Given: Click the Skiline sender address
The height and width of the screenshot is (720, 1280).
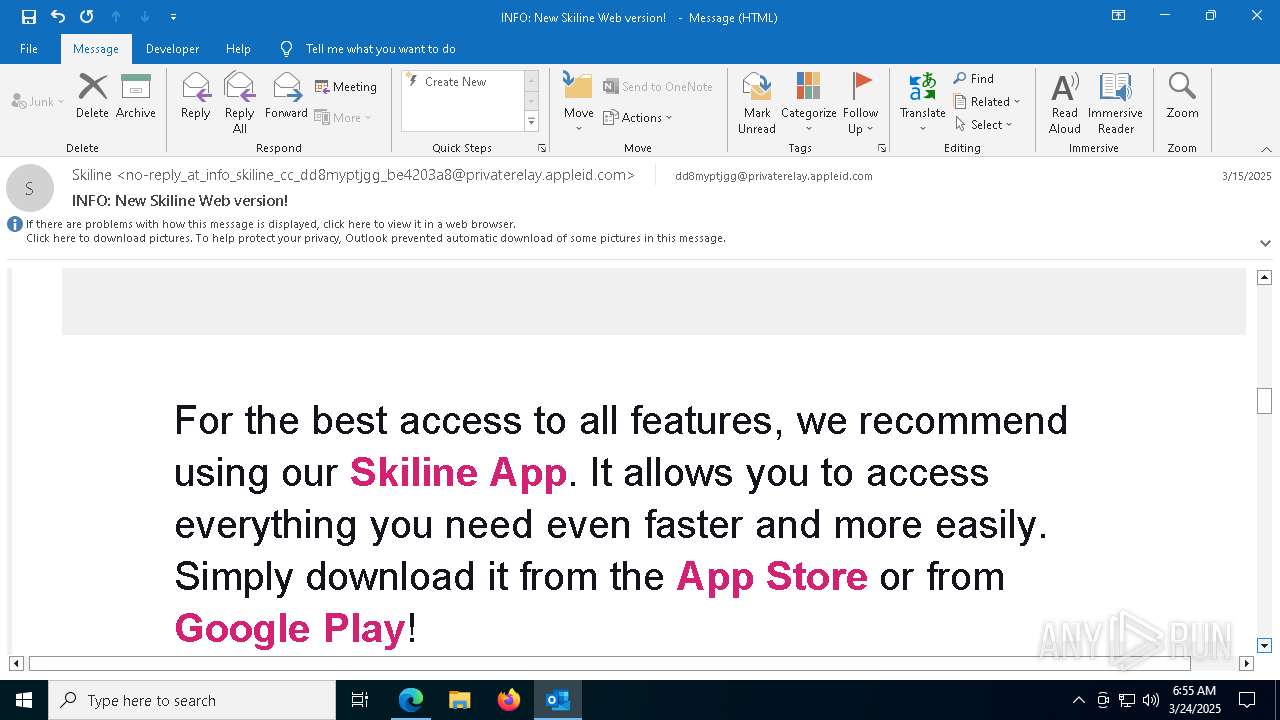Looking at the screenshot, I should click(x=353, y=175).
